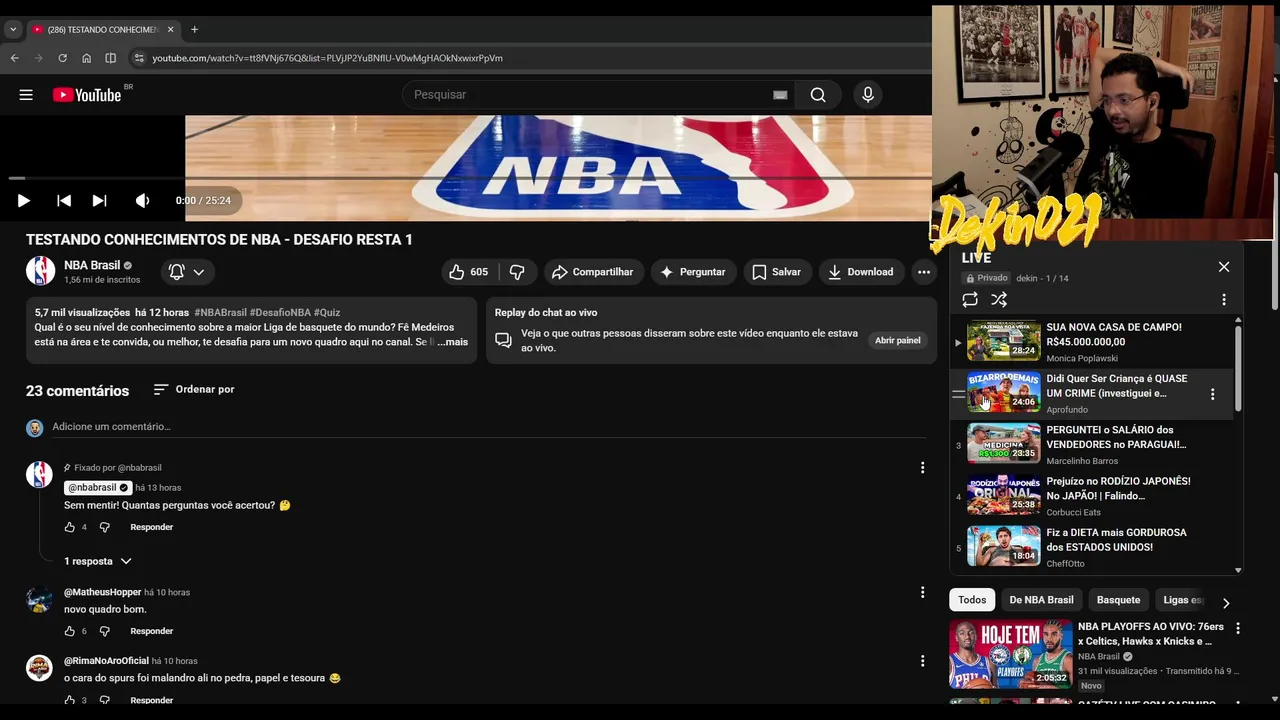This screenshot has height=720, width=1280.
Task: Reply to the pinned @nbabrasil comment
Action: click(152, 527)
